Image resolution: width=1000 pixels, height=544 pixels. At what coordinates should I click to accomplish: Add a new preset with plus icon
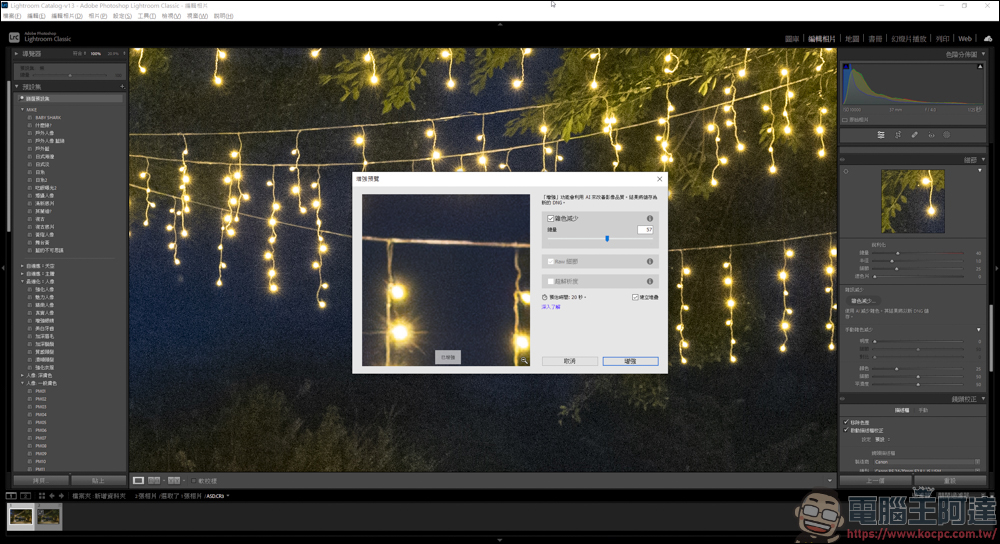[x=122, y=87]
